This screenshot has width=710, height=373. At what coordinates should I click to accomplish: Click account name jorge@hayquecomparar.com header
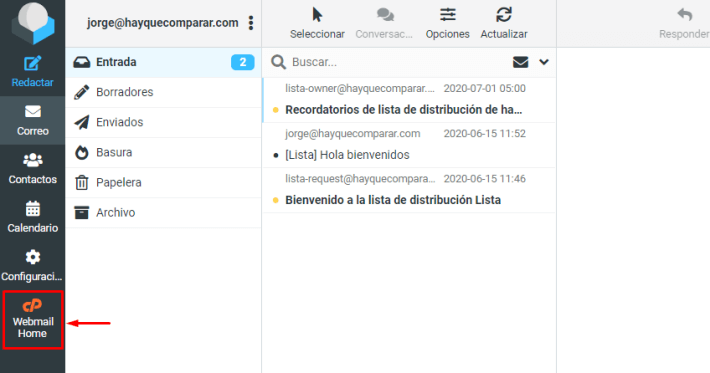[163, 23]
